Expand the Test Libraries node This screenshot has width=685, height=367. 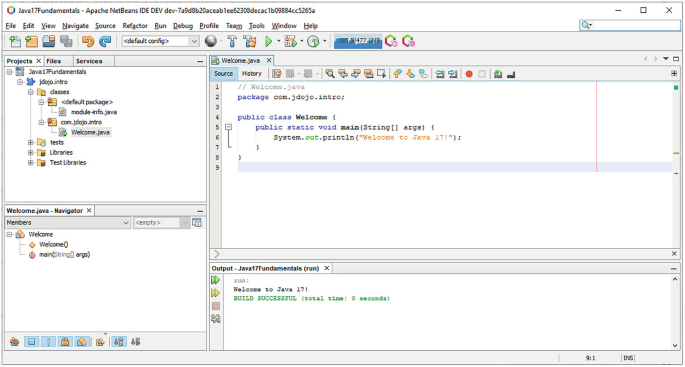coord(31,163)
